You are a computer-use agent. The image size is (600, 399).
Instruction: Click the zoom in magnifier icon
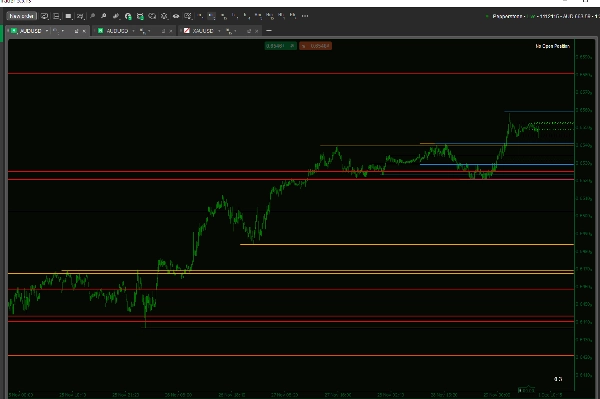click(103, 16)
